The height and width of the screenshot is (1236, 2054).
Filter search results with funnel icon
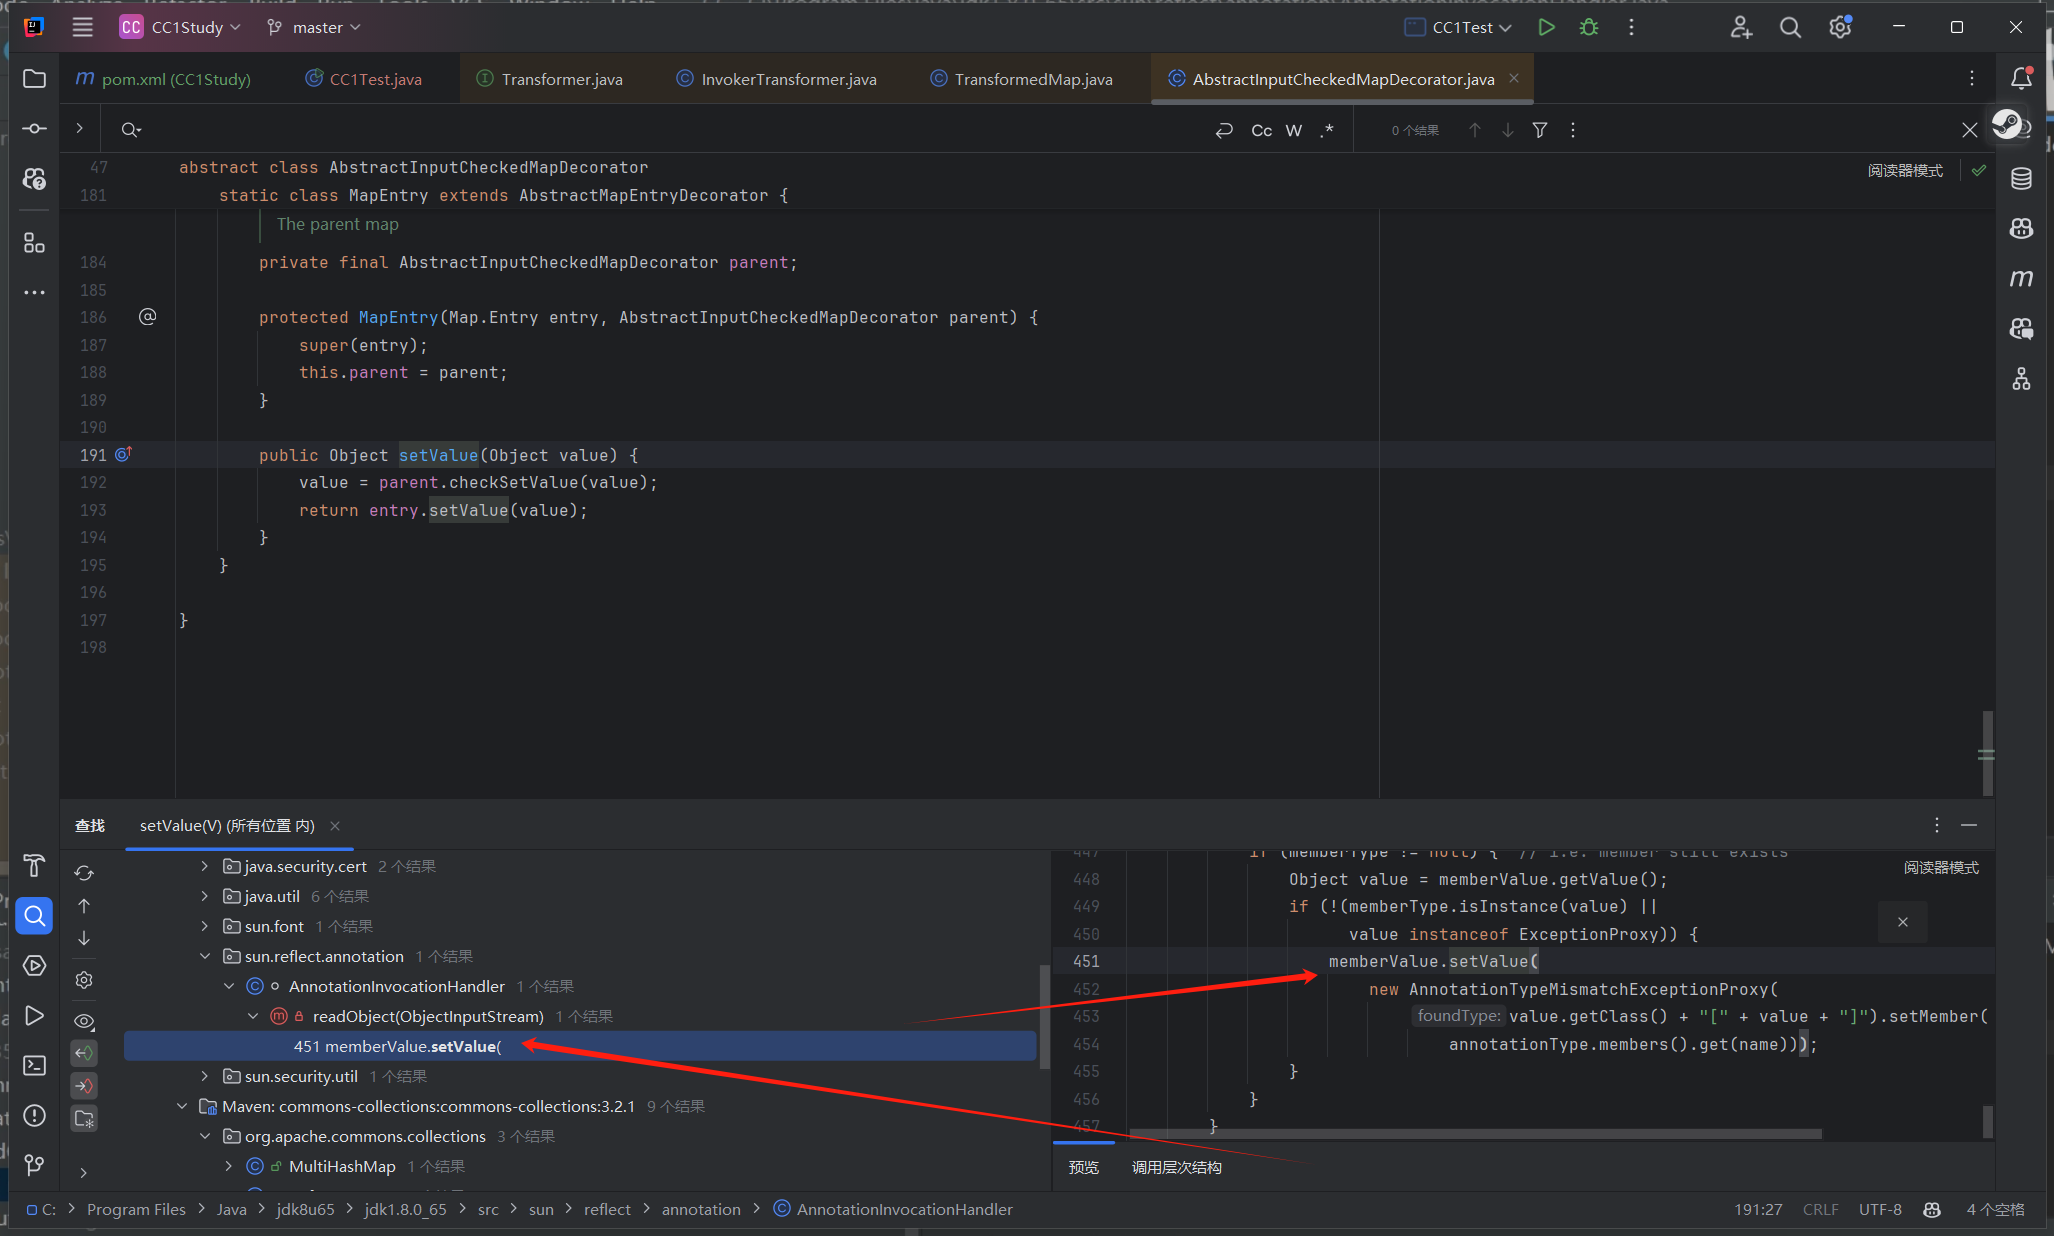pyautogui.click(x=1540, y=130)
